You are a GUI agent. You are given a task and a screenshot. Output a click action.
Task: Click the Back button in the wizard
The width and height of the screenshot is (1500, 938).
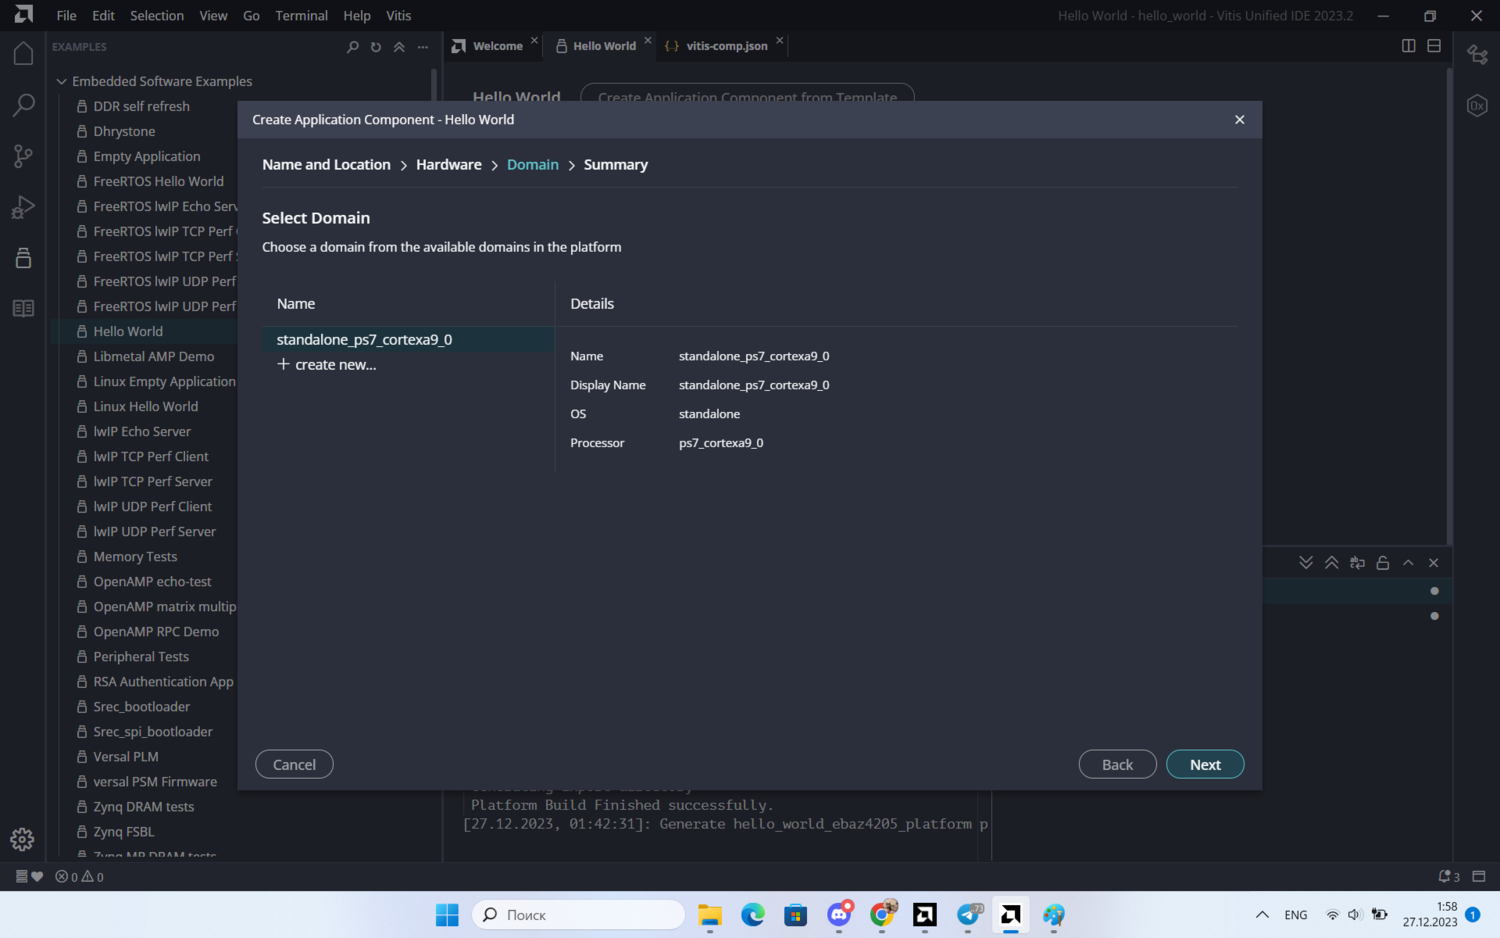[x=1117, y=764]
